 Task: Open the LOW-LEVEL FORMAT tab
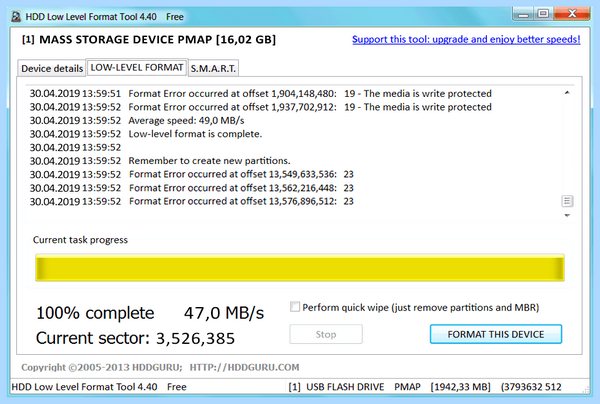coord(137,68)
